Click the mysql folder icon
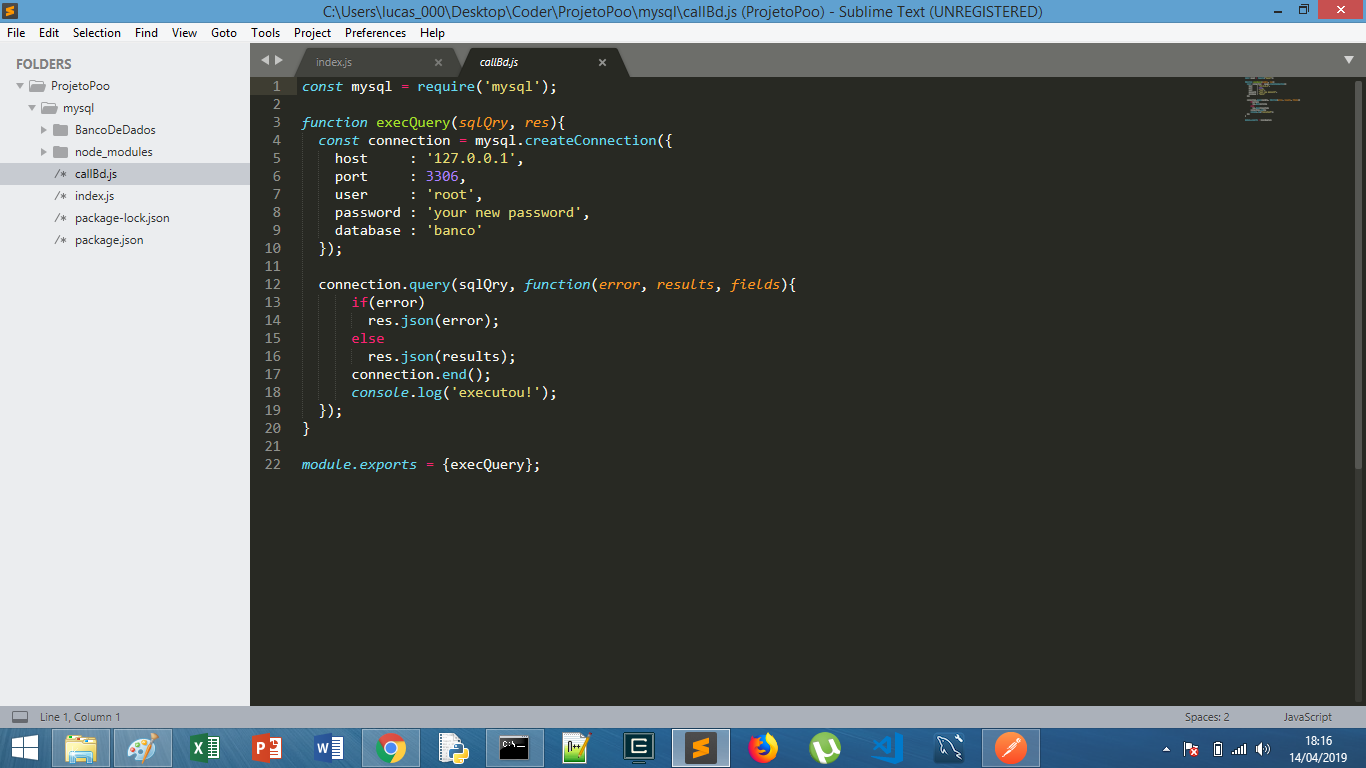This screenshot has height=768, width=1366. pyautogui.click(x=49, y=108)
